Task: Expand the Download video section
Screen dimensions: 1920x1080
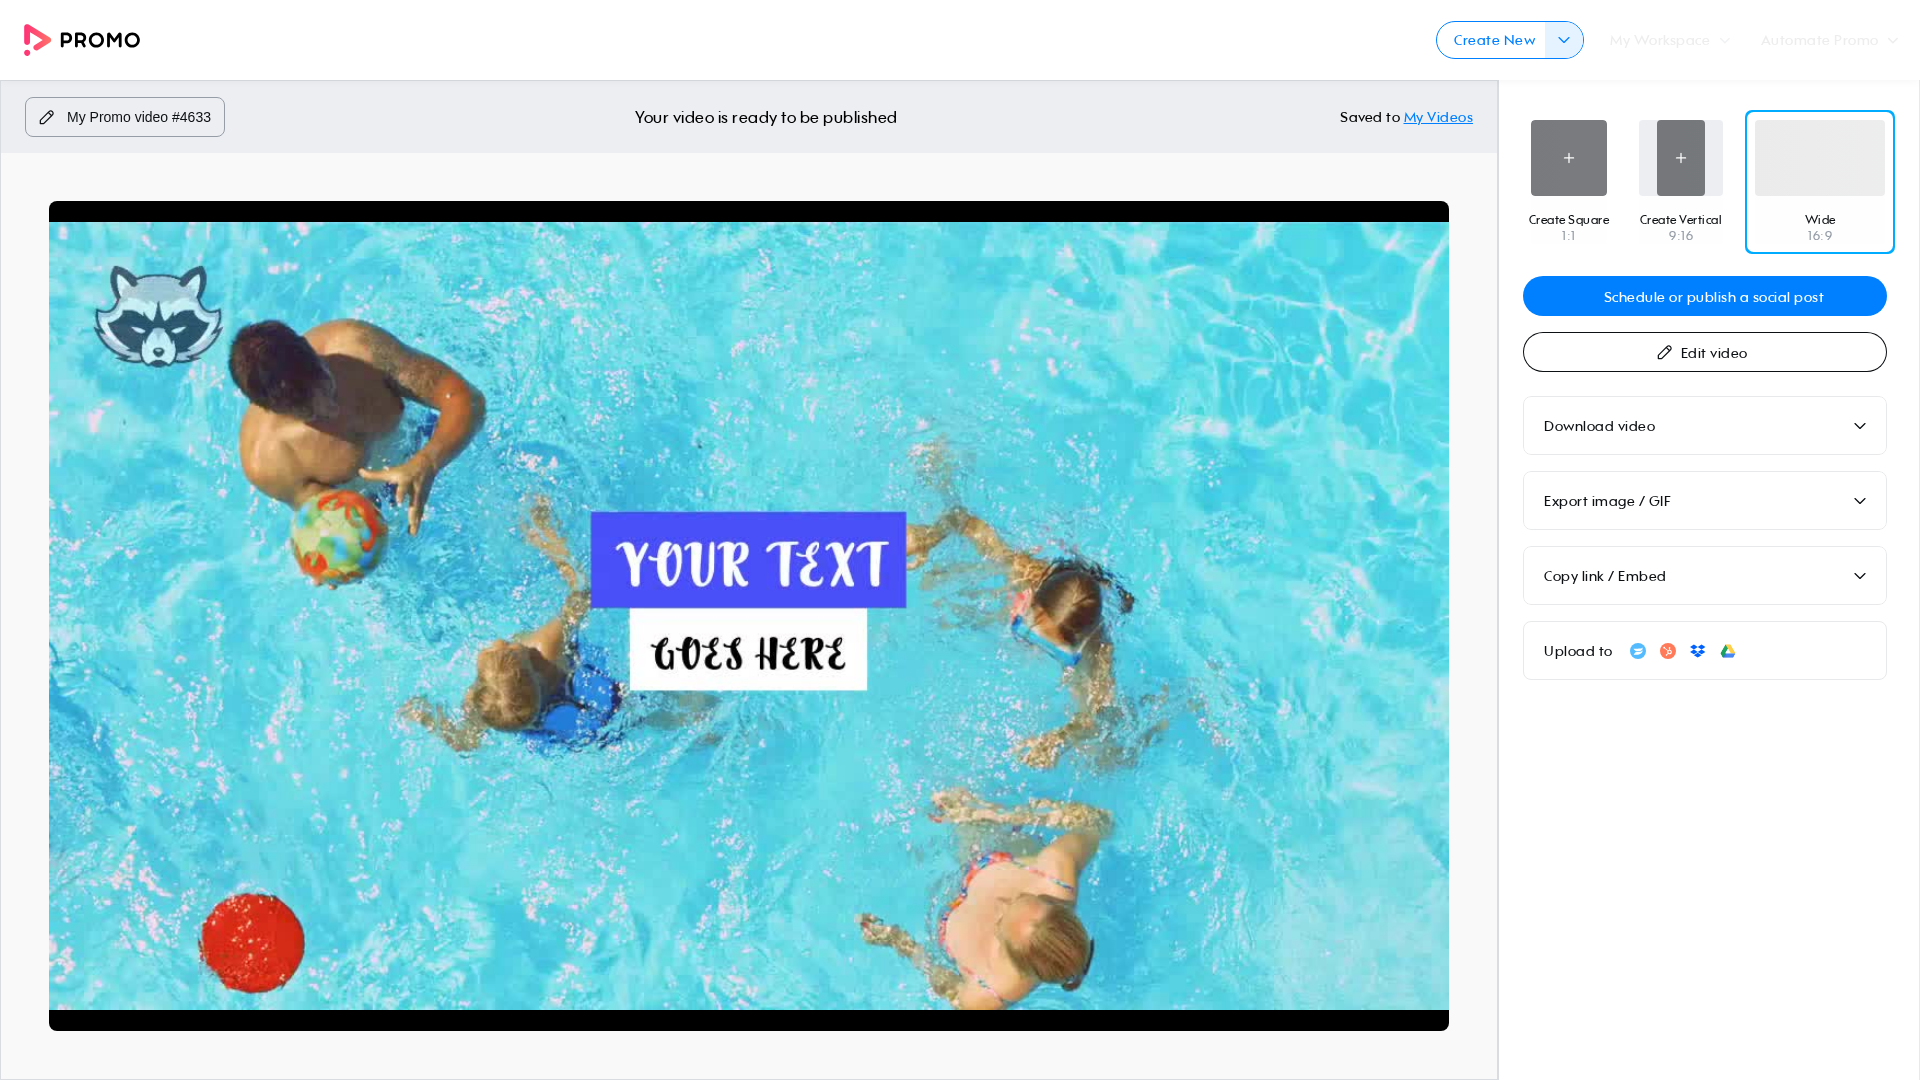Action: (1705, 426)
